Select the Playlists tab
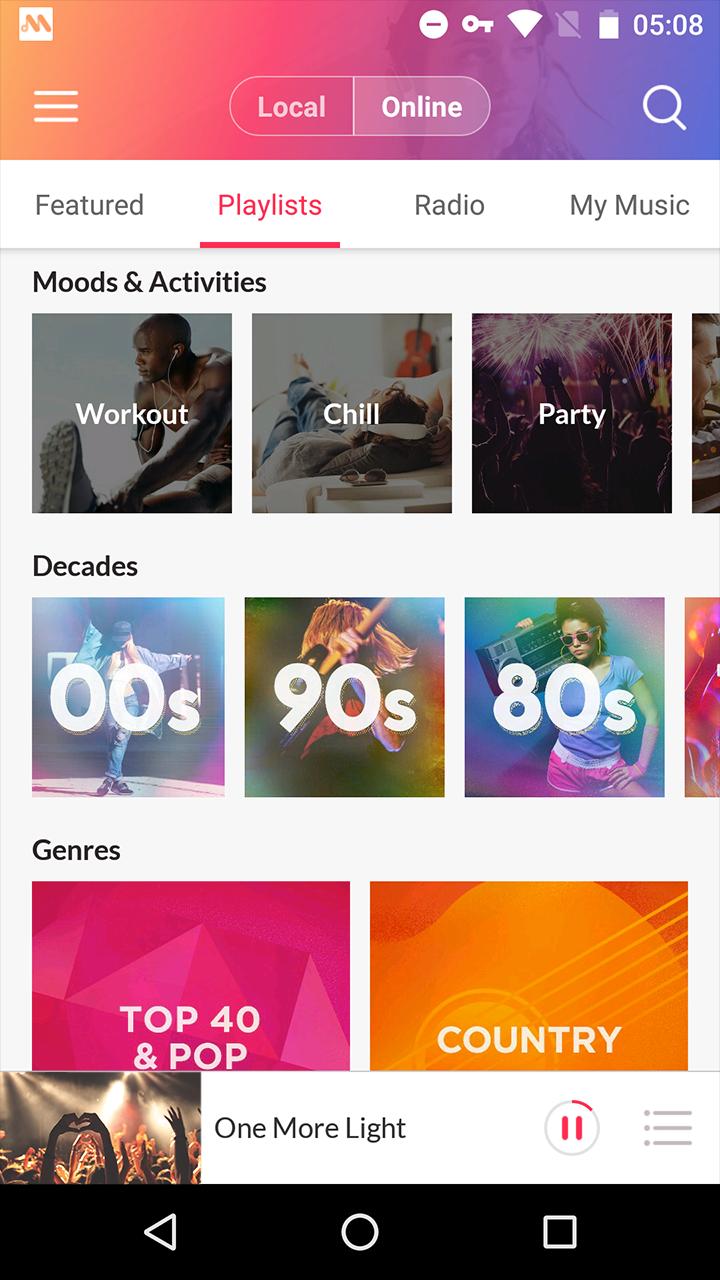 pyautogui.click(x=270, y=205)
